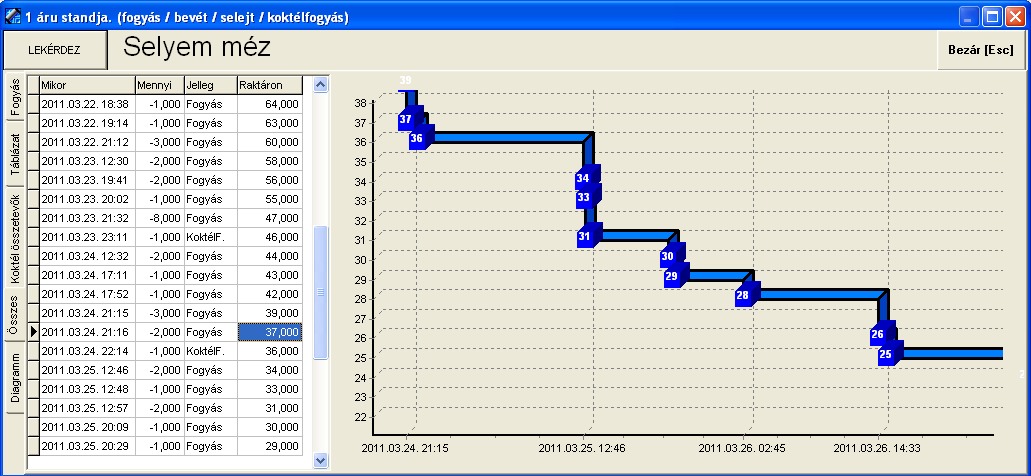The image size is (1031, 476).
Task: Click chart data point labeled 28
Action: tap(744, 295)
